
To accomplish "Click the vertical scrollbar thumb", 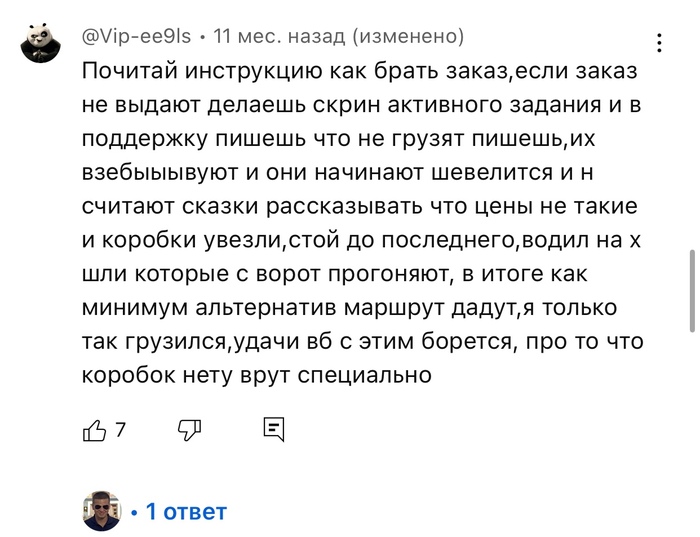I will tap(691, 290).
